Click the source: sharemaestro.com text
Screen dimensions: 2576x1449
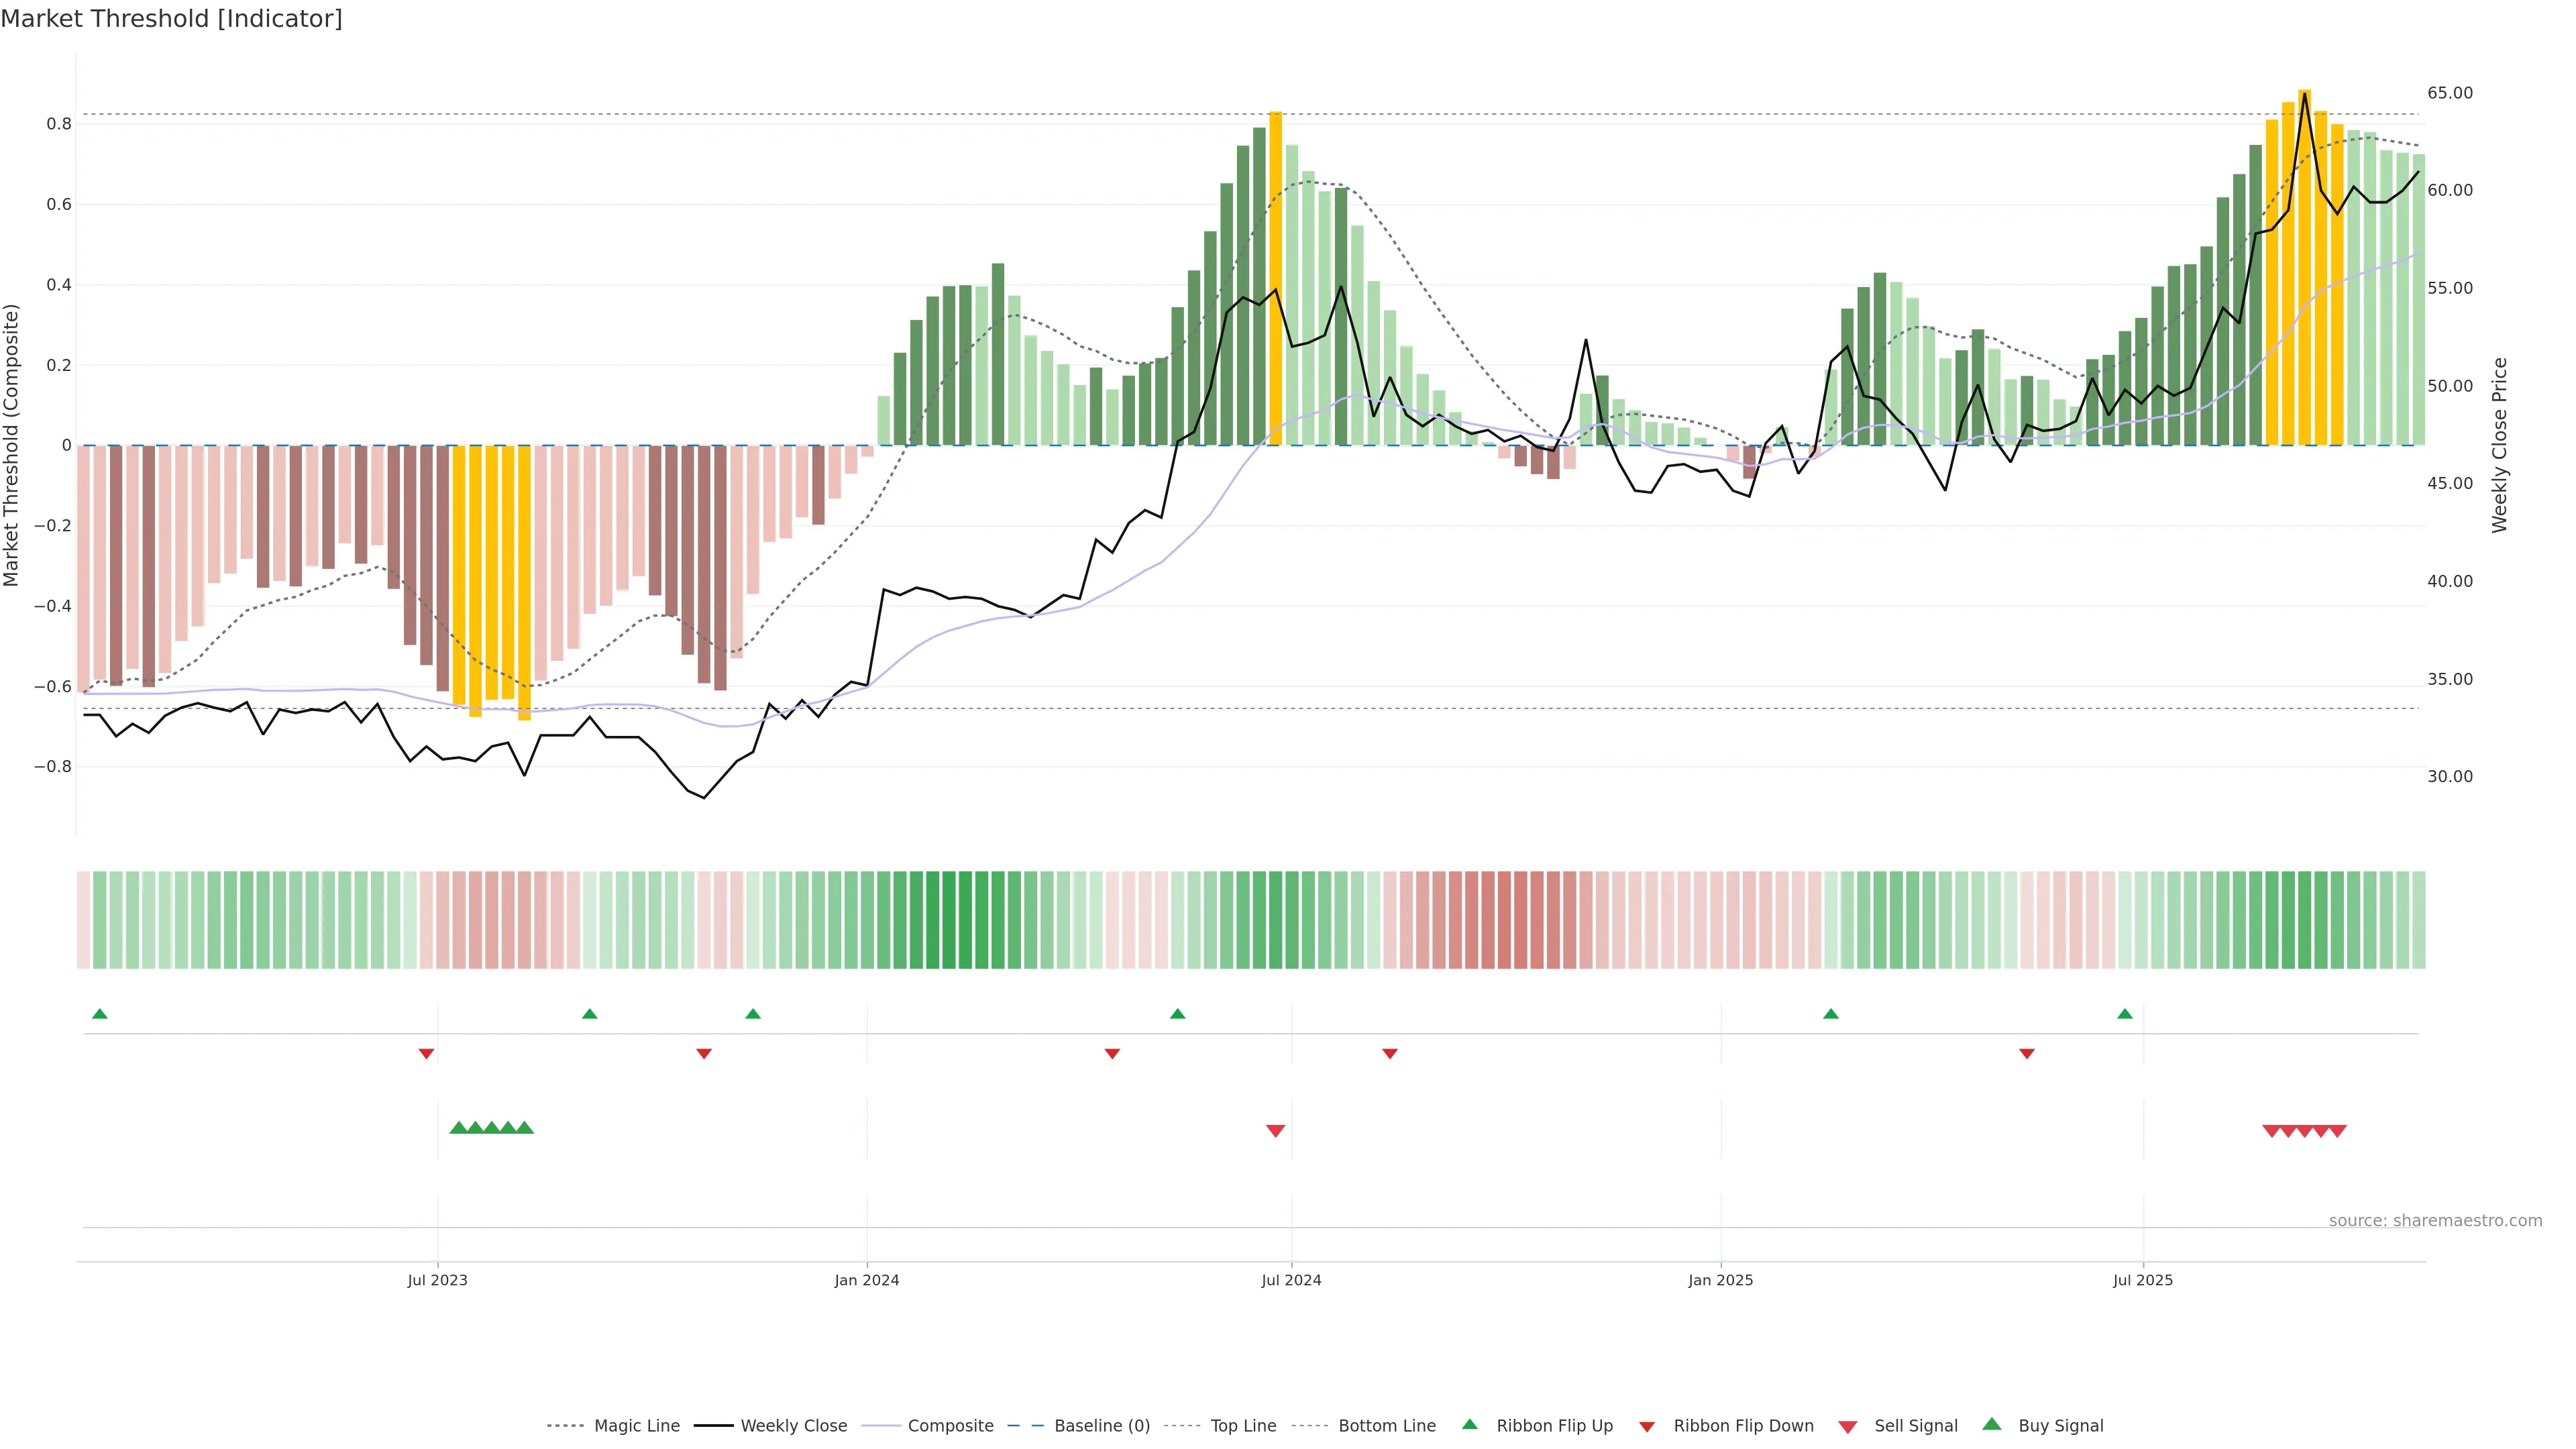2435,1221
